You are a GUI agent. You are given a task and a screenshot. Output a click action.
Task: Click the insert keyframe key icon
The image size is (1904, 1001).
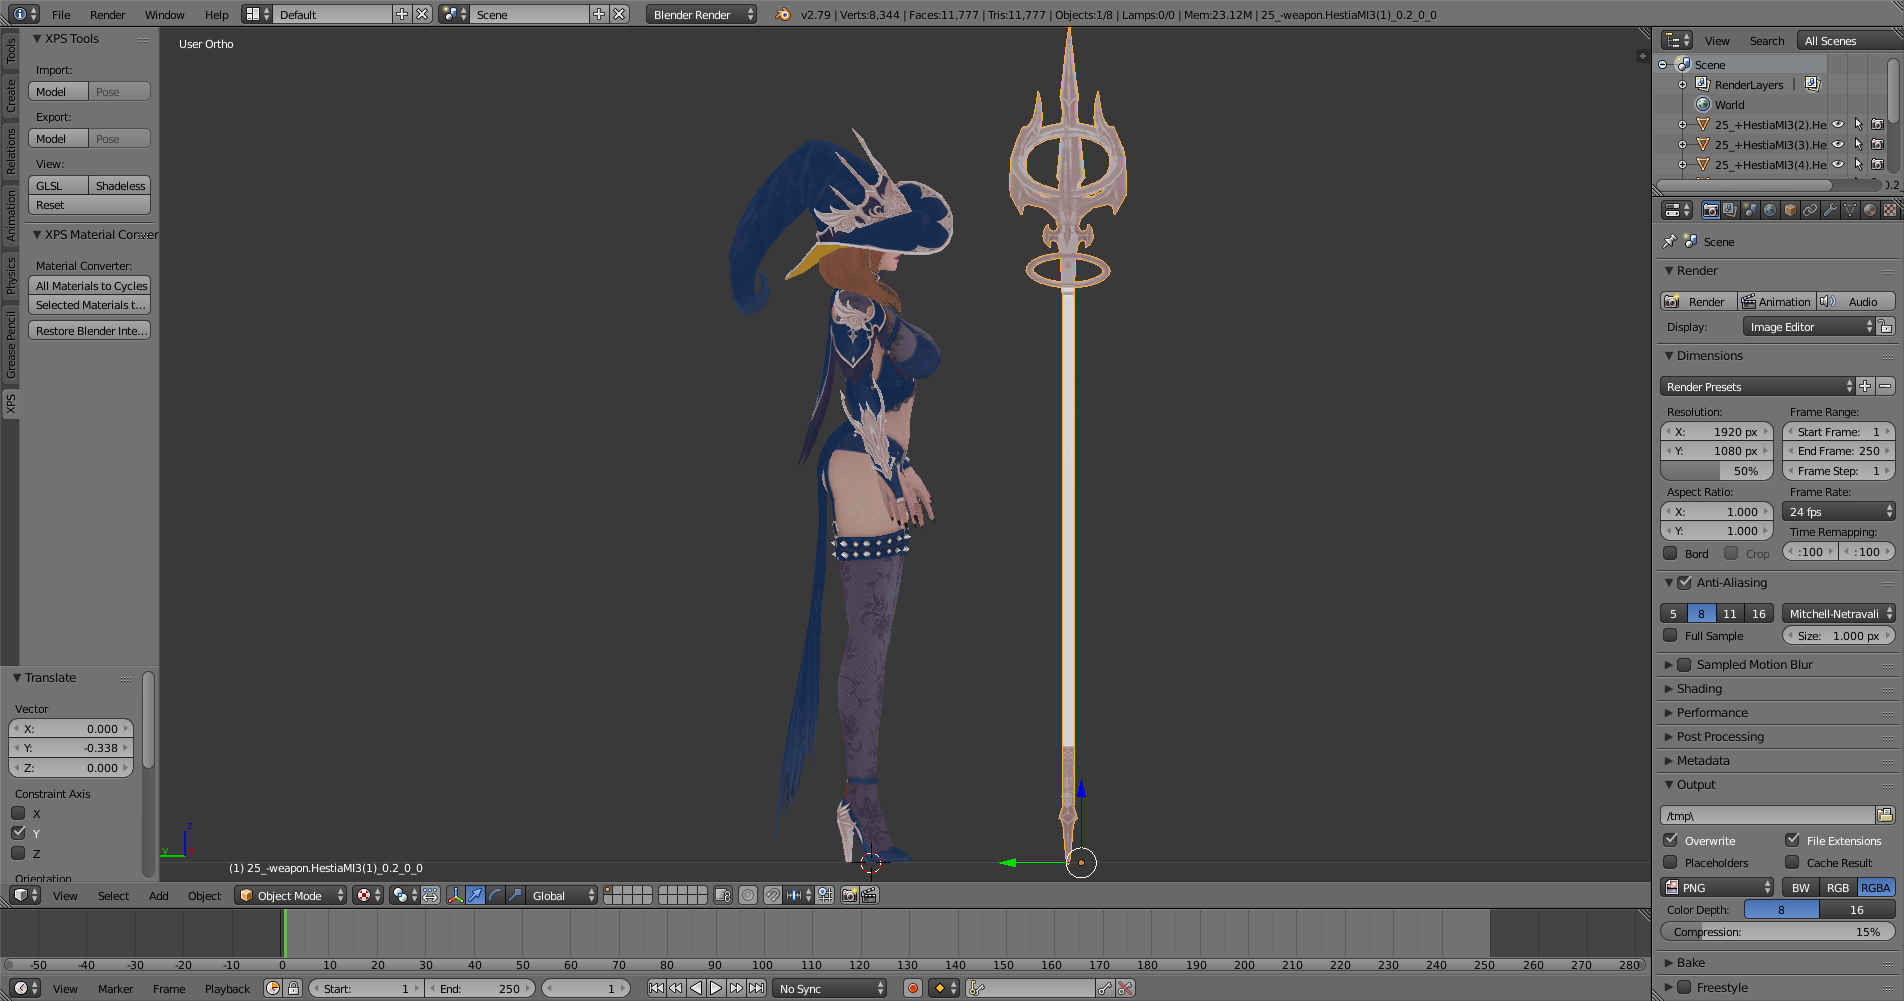pyautogui.click(x=1105, y=988)
